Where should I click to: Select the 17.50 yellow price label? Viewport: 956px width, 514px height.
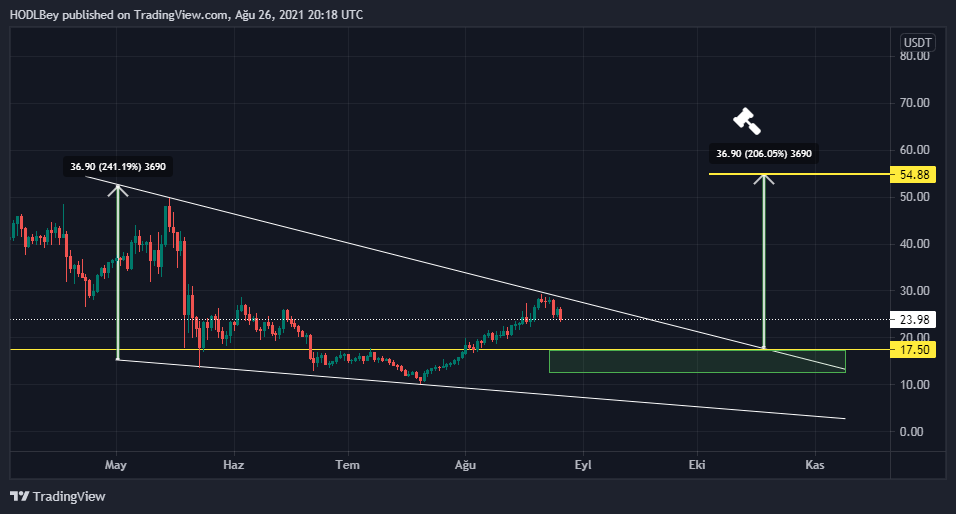pos(913,350)
